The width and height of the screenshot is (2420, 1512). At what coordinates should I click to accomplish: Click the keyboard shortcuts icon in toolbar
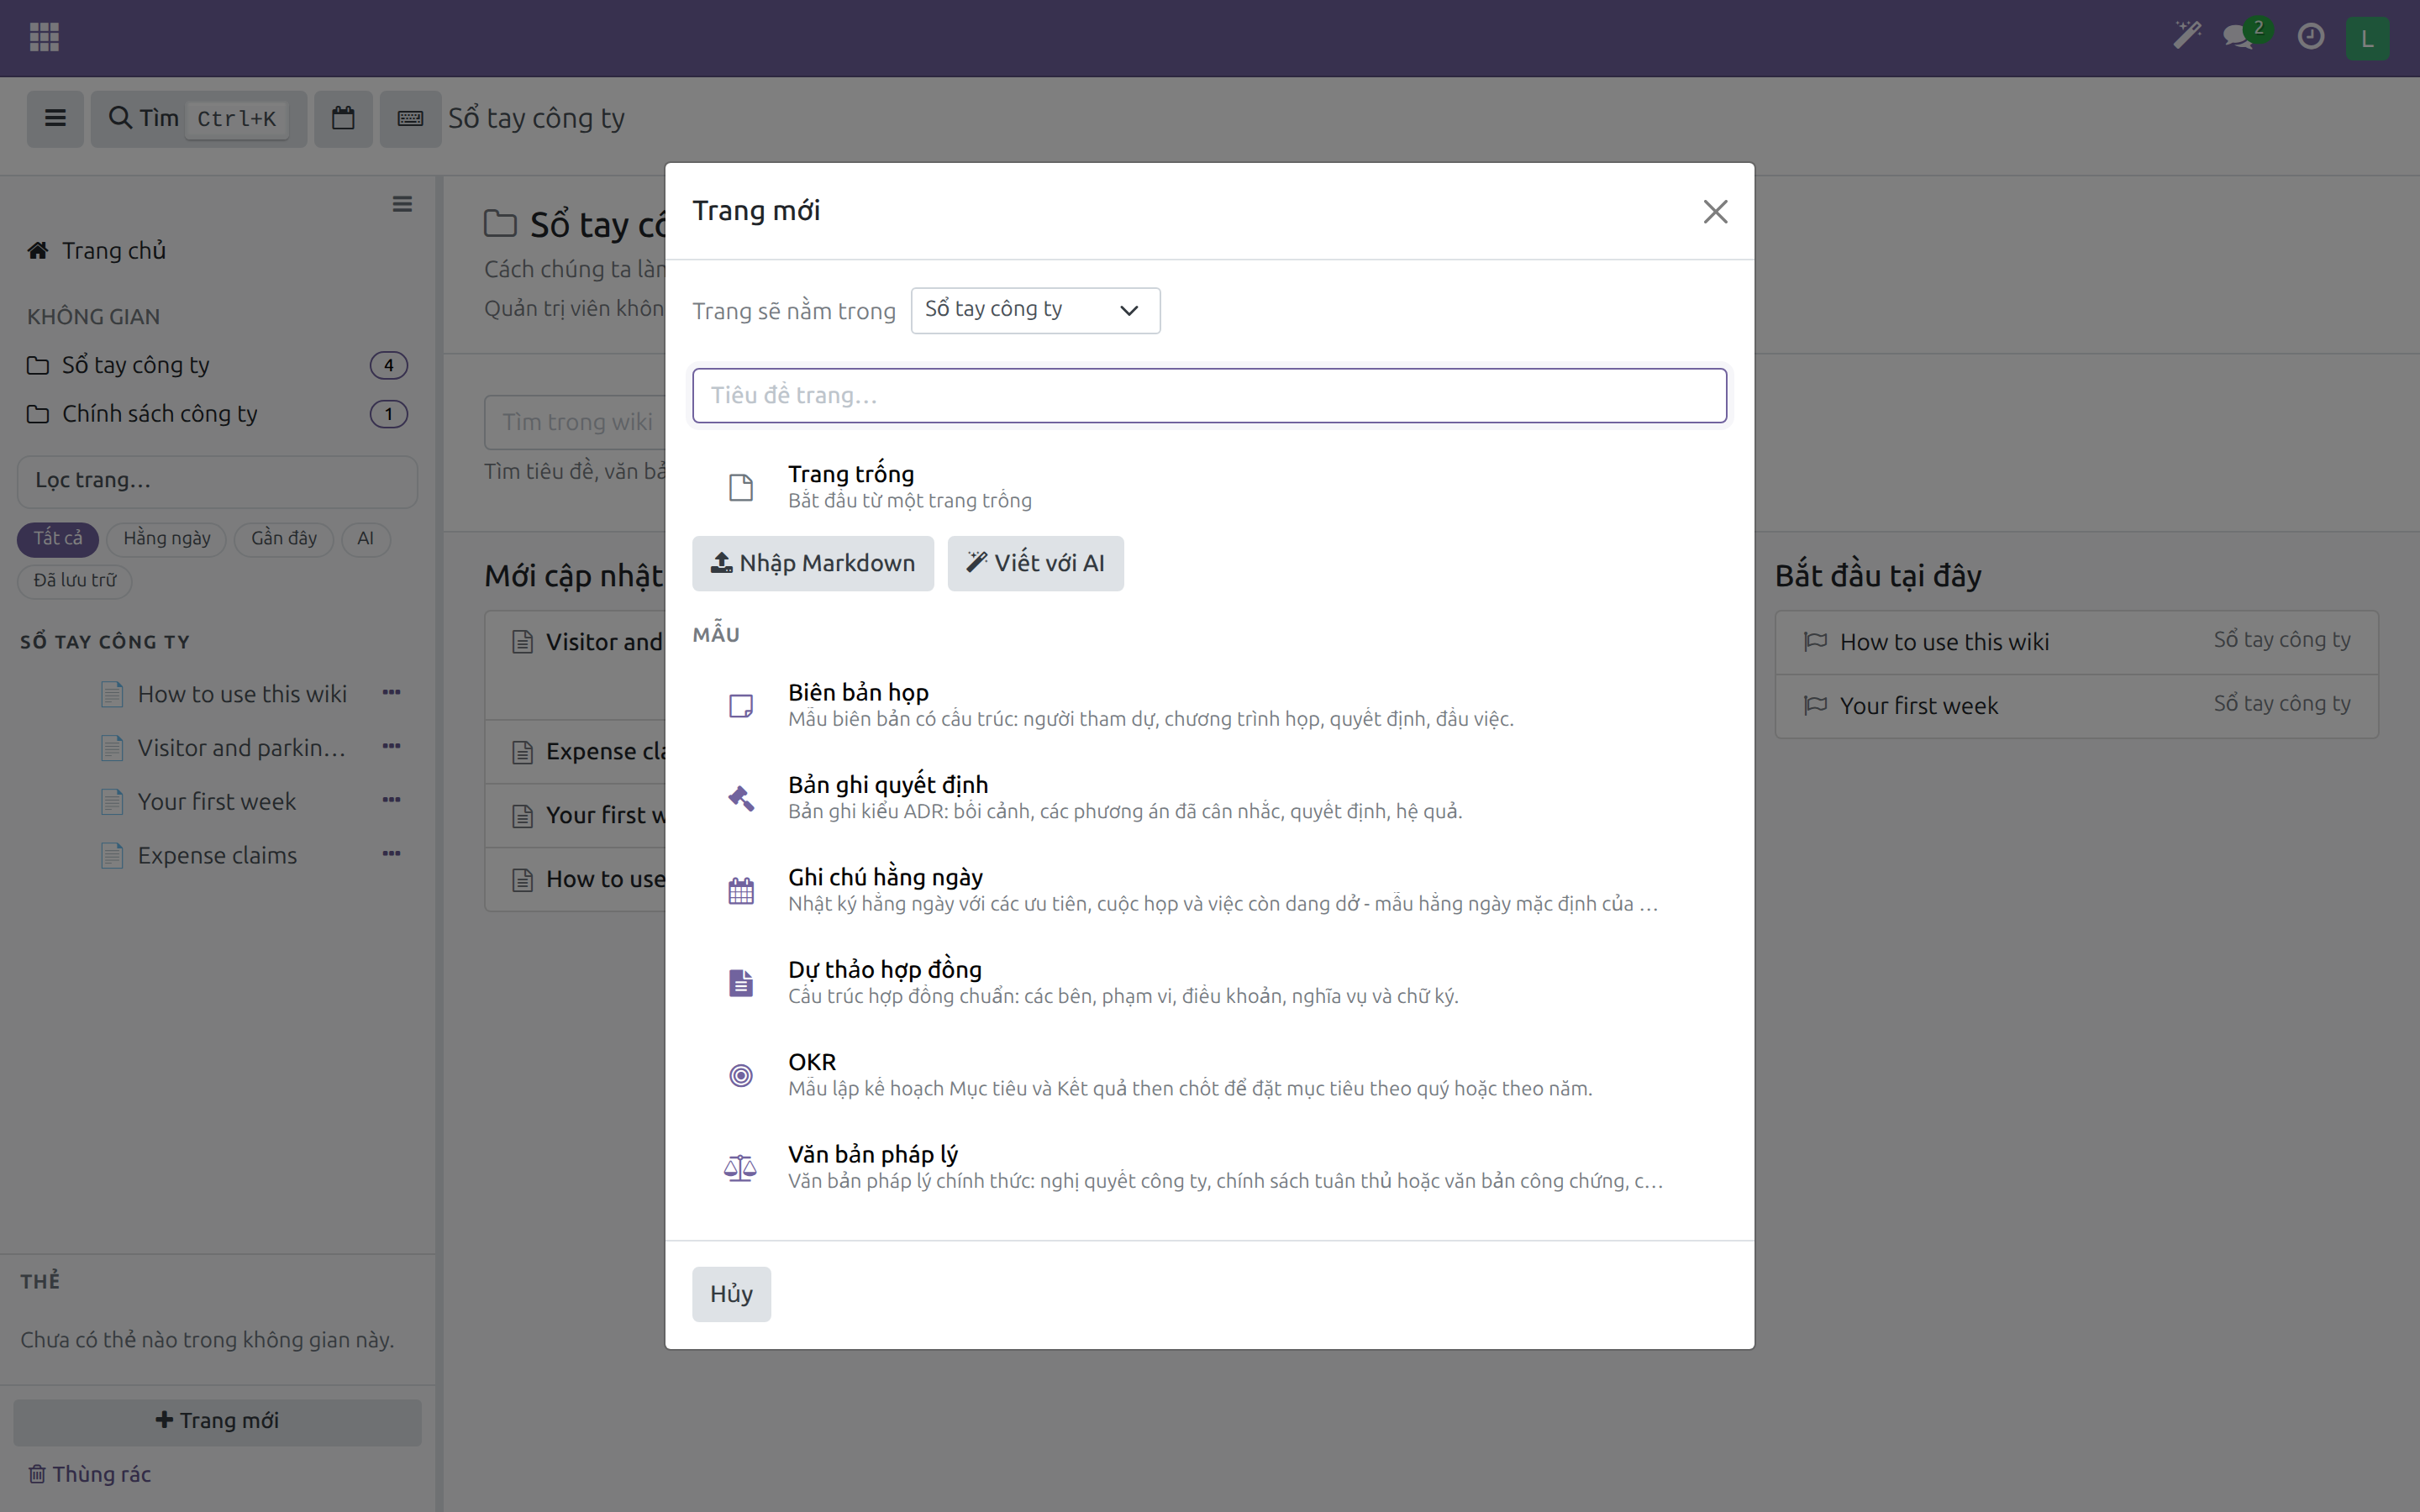[410, 119]
